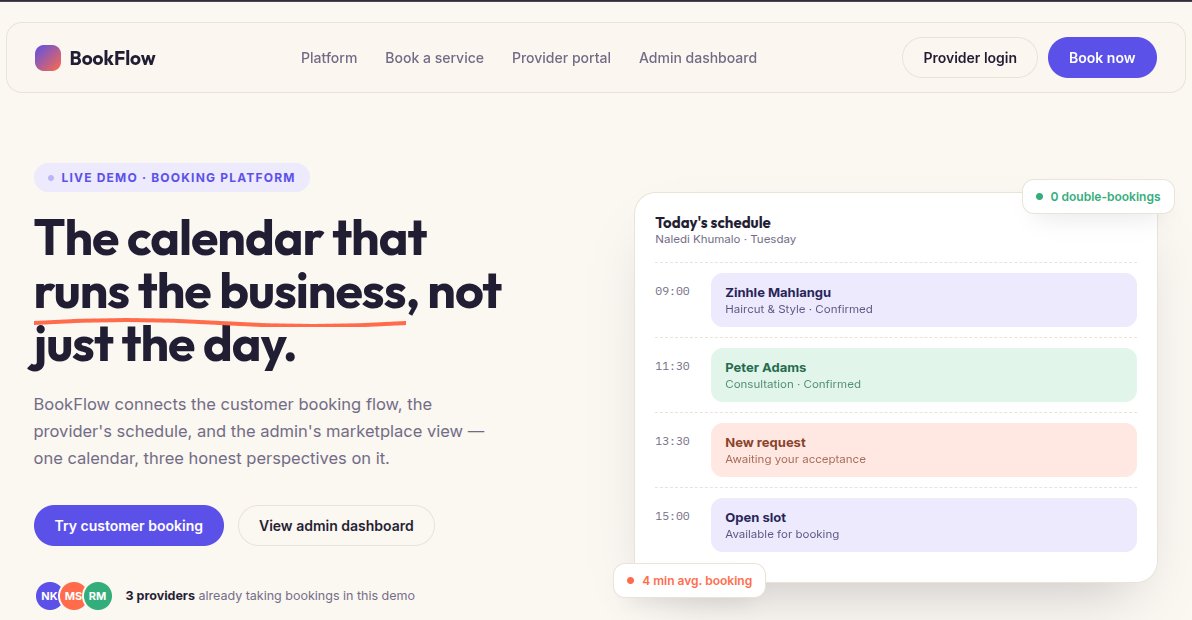Select the Peter Adams consultation card
The height and width of the screenshot is (620, 1192).
[924, 375]
